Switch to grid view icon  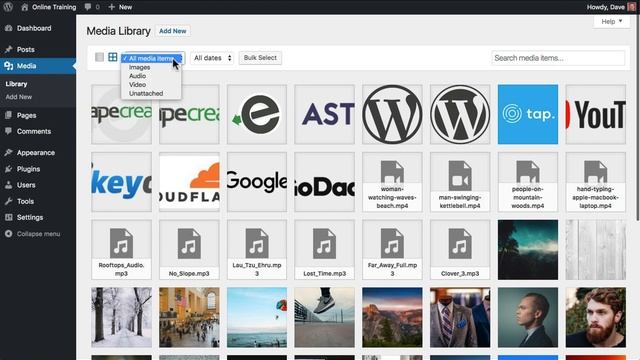coord(113,57)
